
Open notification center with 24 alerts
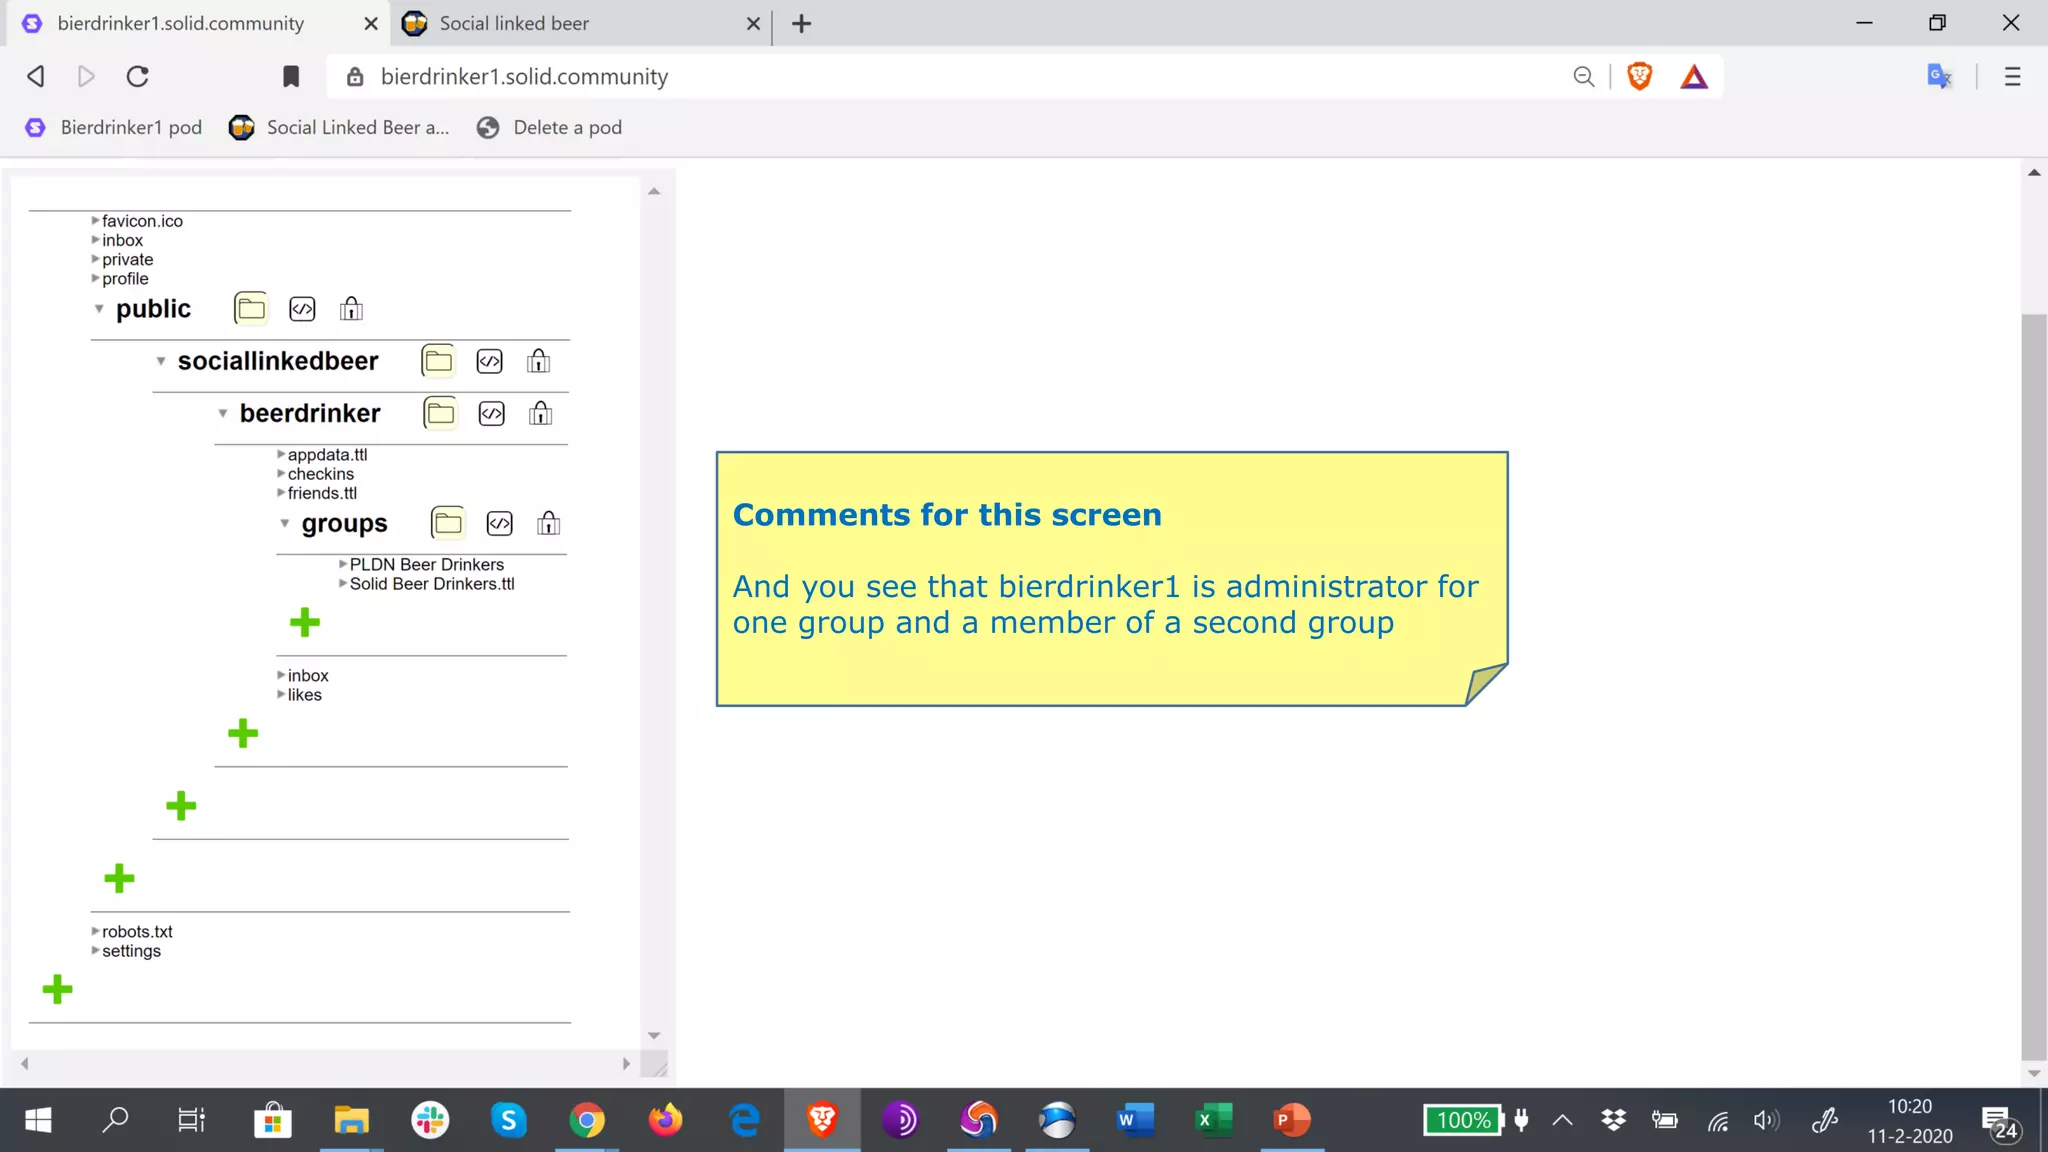click(1999, 1123)
